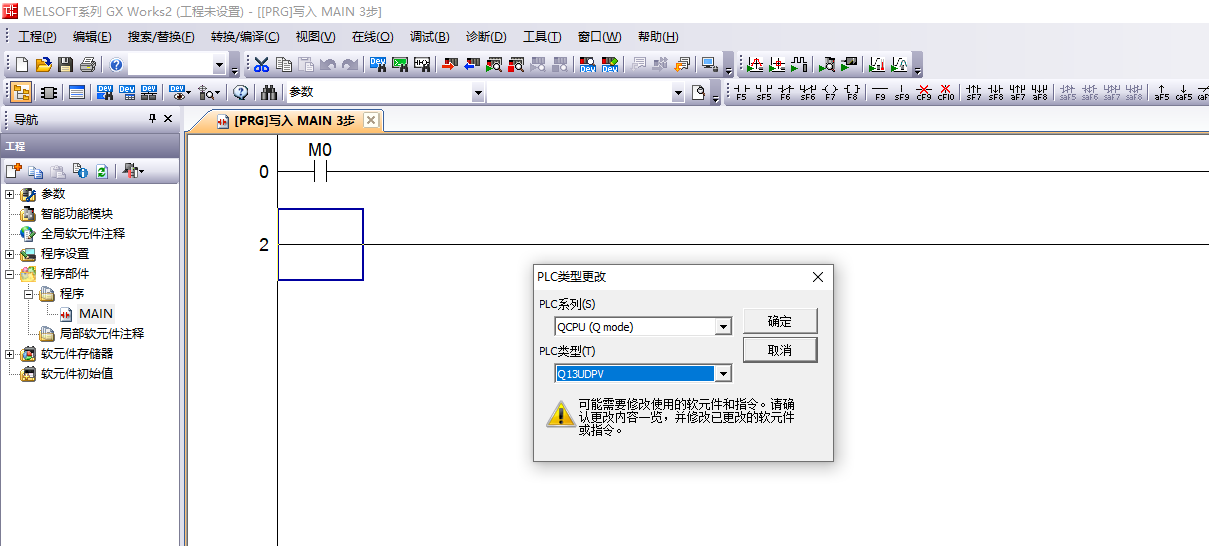Viewport: 1209px width, 546px height.
Task: Click the Save project icon
Action: (x=65, y=65)
